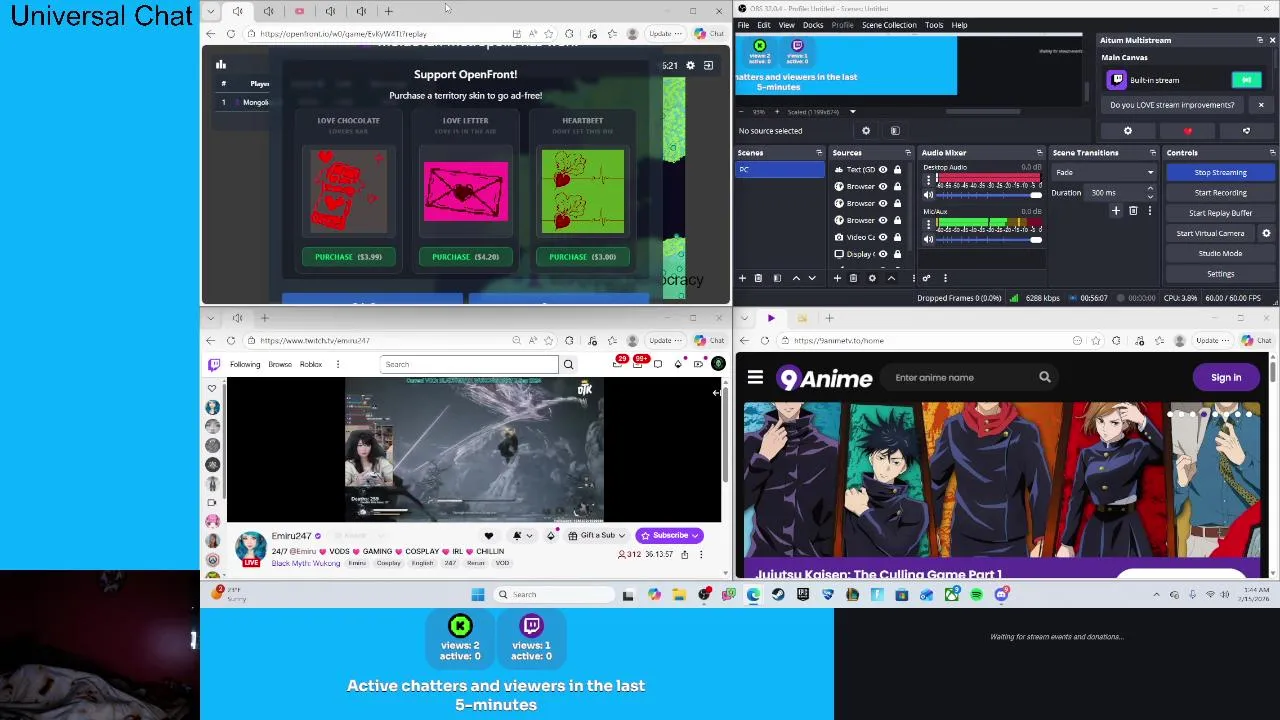
Task: Toggle lock on Text (GDI) source
Action: [897, 170]
